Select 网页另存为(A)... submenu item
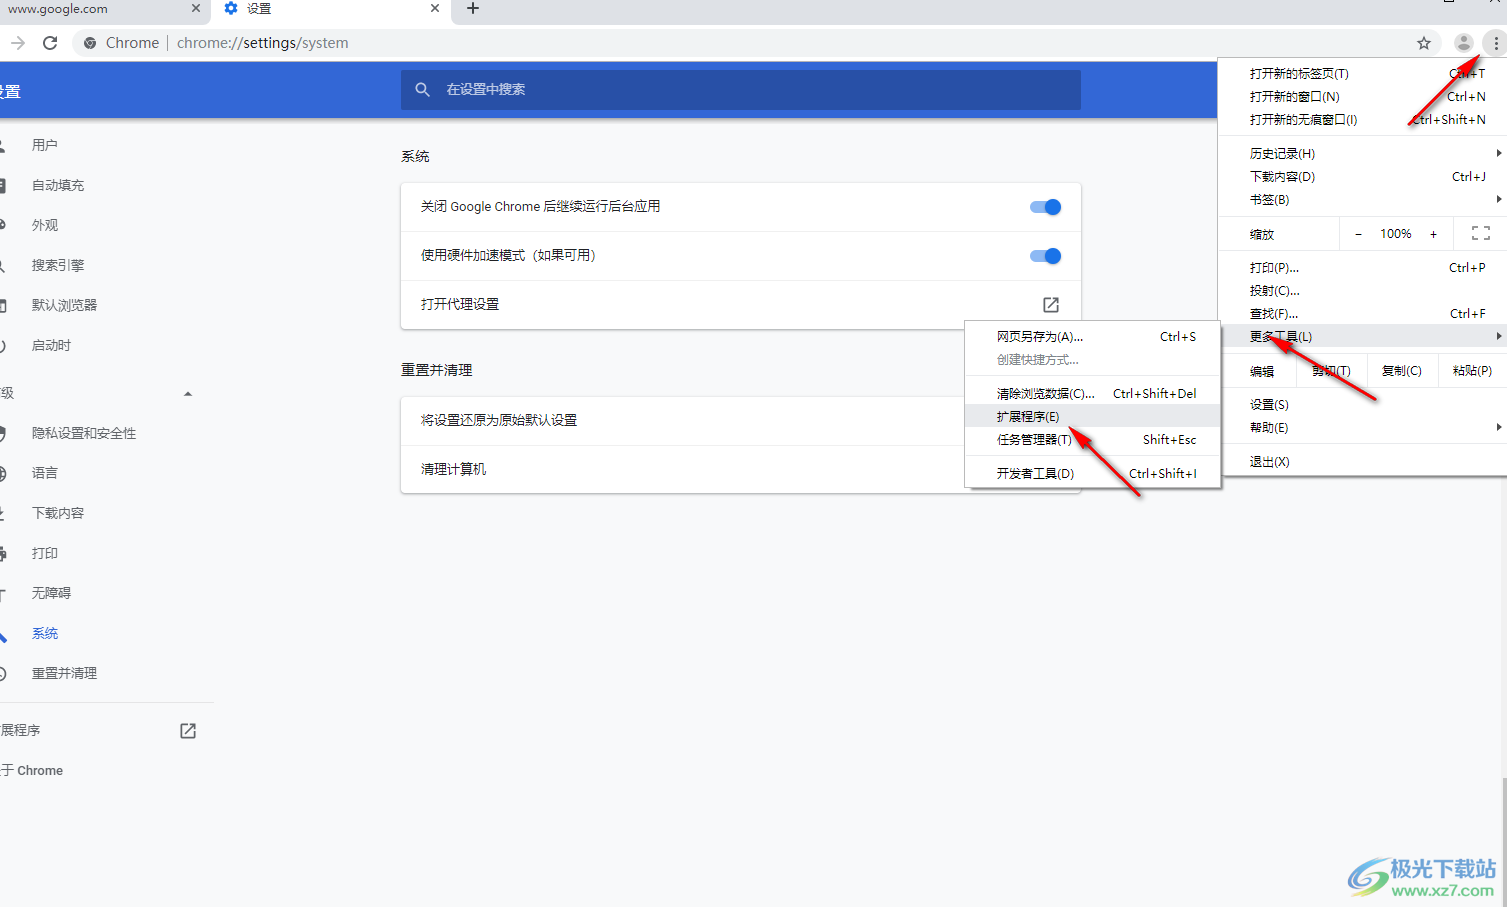This screenshot has width=1507, height=907. [x=1092, y=336]
